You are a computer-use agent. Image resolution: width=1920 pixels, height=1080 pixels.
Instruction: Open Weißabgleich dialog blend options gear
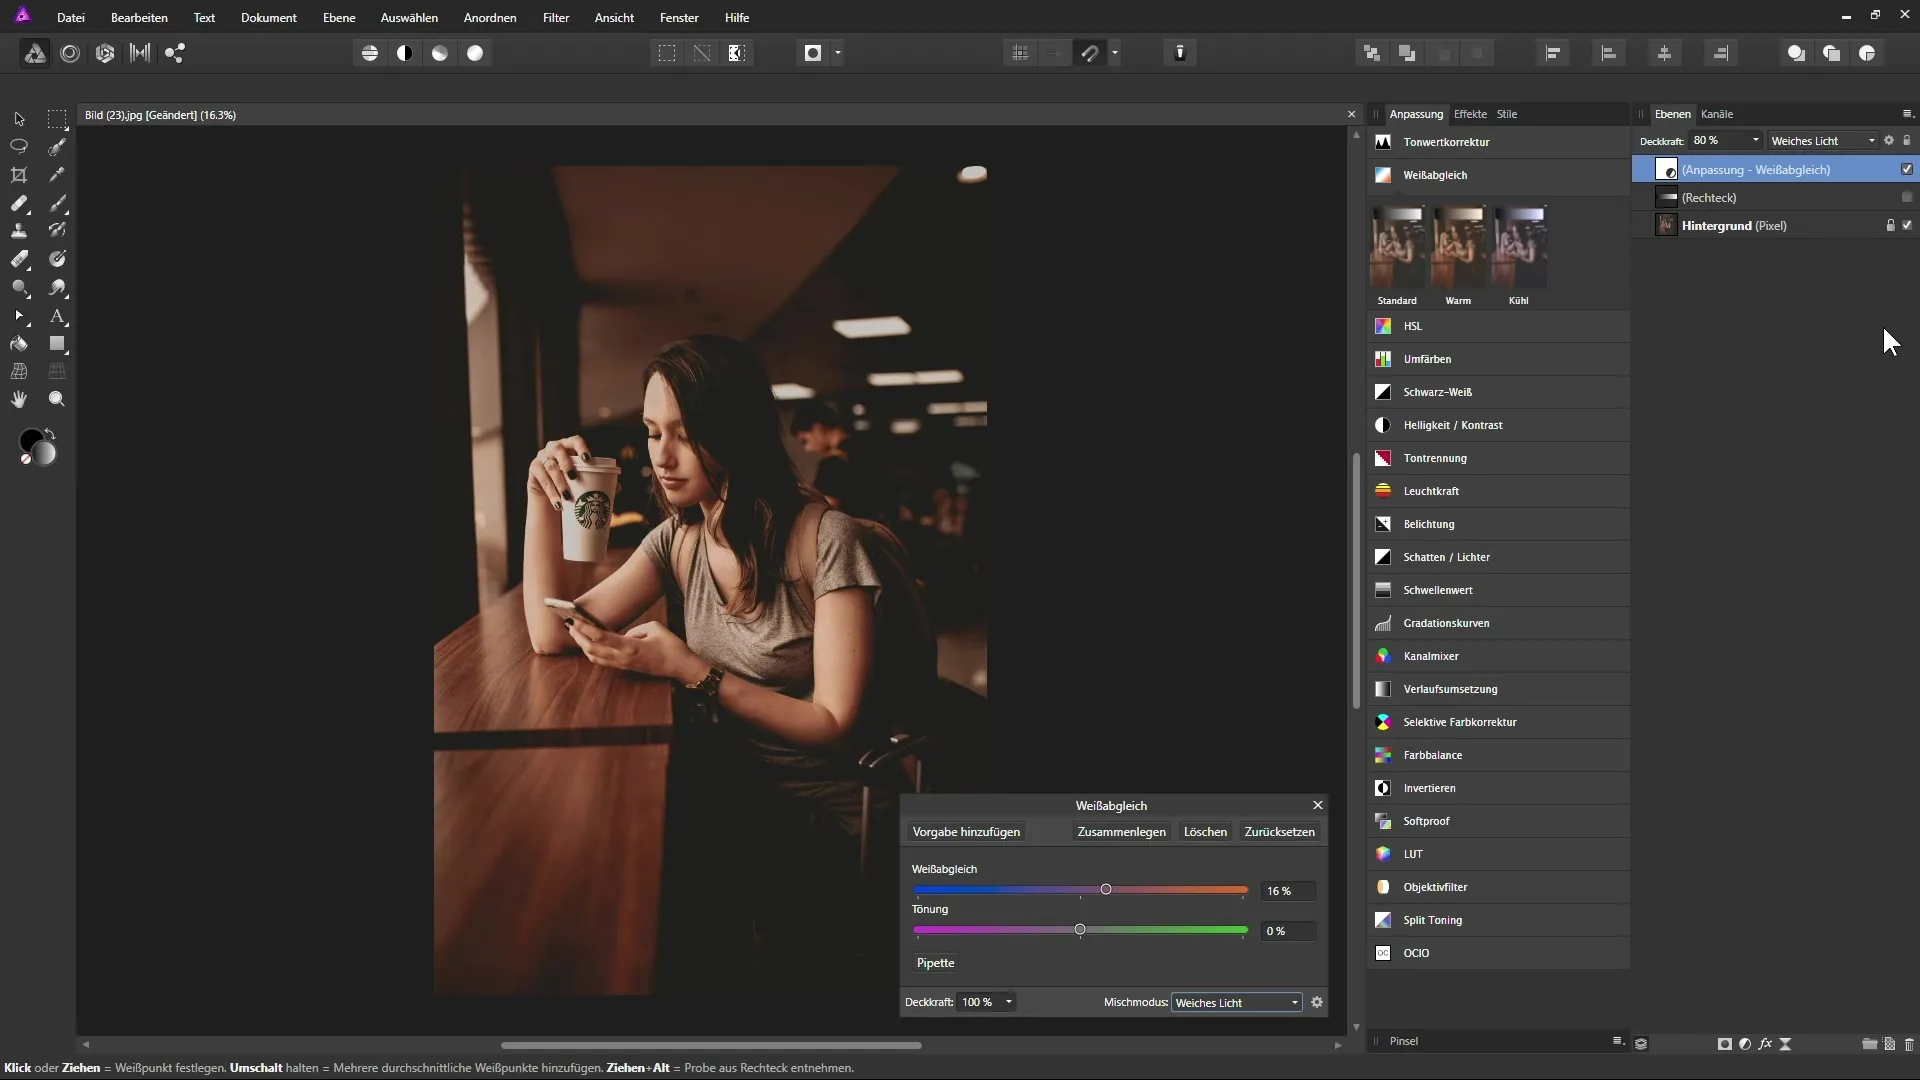click(x=1317, y=1002)
